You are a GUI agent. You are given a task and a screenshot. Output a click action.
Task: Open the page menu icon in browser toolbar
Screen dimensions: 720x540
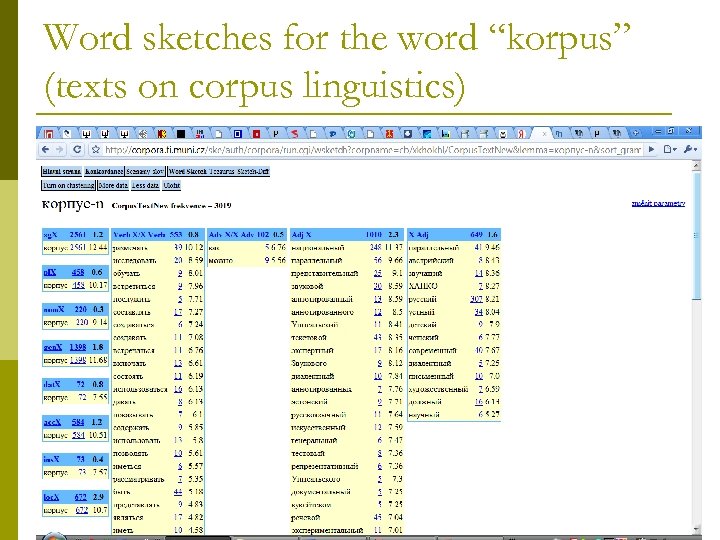tap(670, 149)
